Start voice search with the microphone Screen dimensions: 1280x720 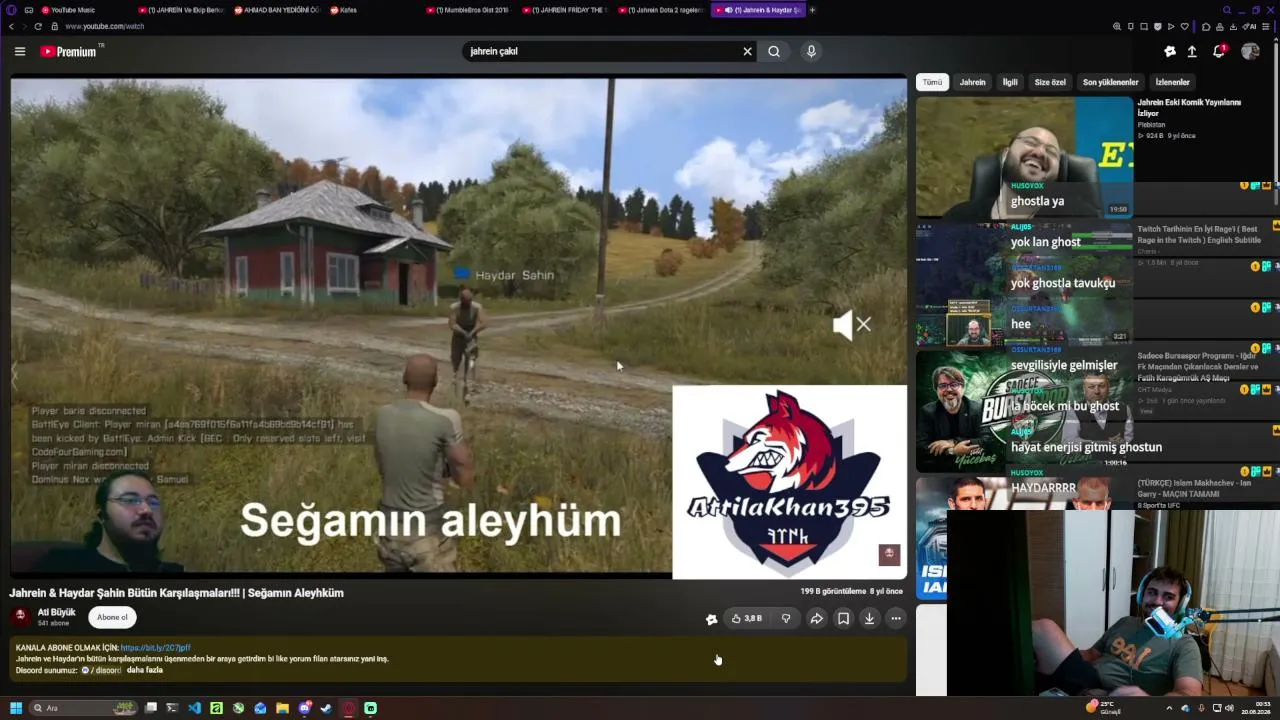(811, 51)
